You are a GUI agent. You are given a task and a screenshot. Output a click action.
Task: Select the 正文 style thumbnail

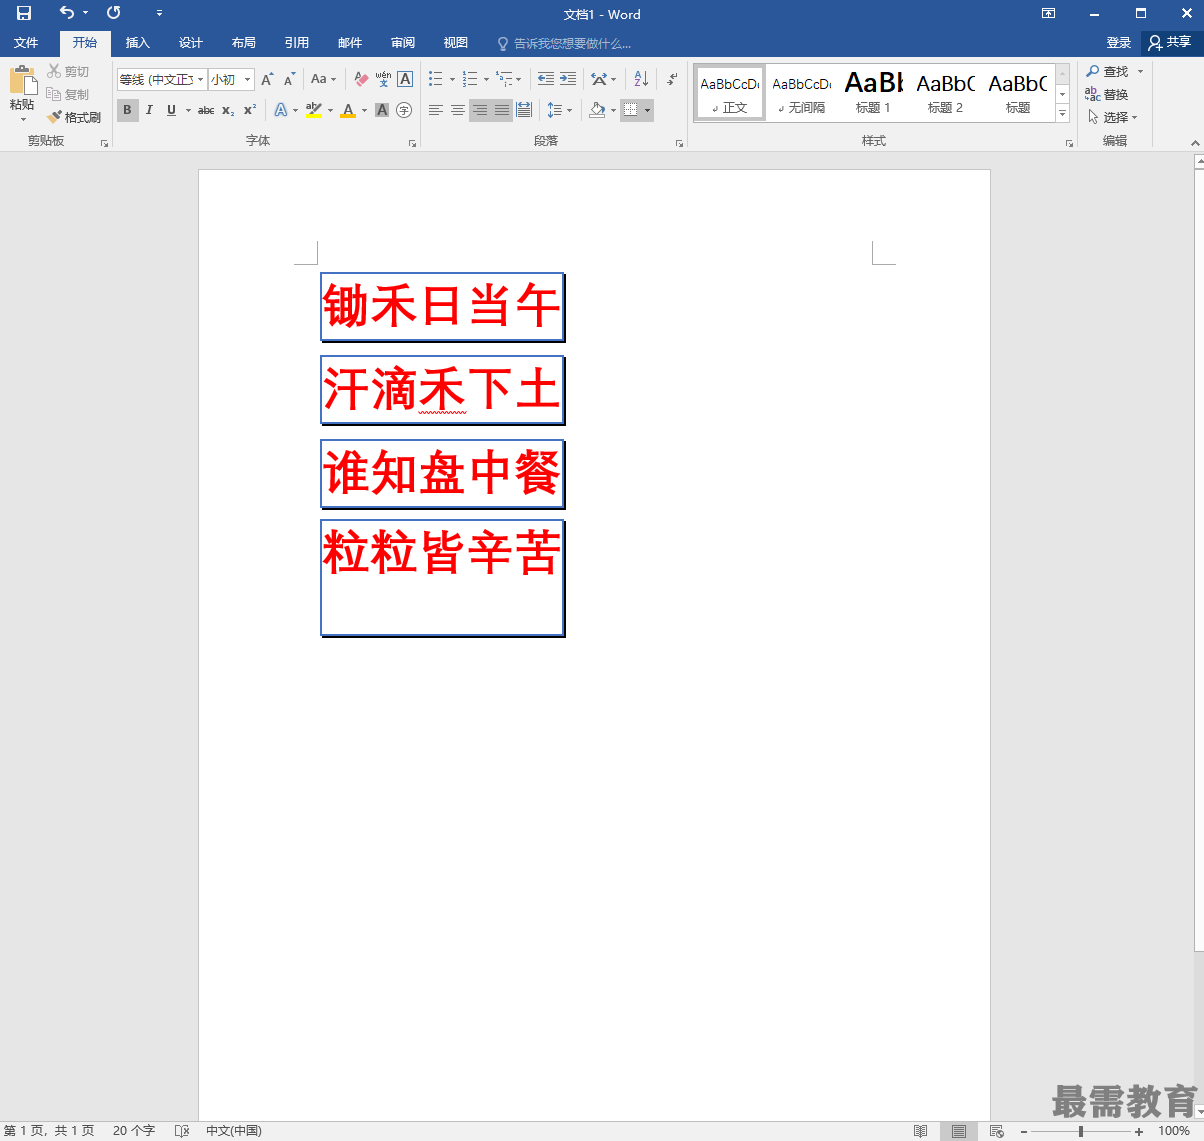[730, 93]
